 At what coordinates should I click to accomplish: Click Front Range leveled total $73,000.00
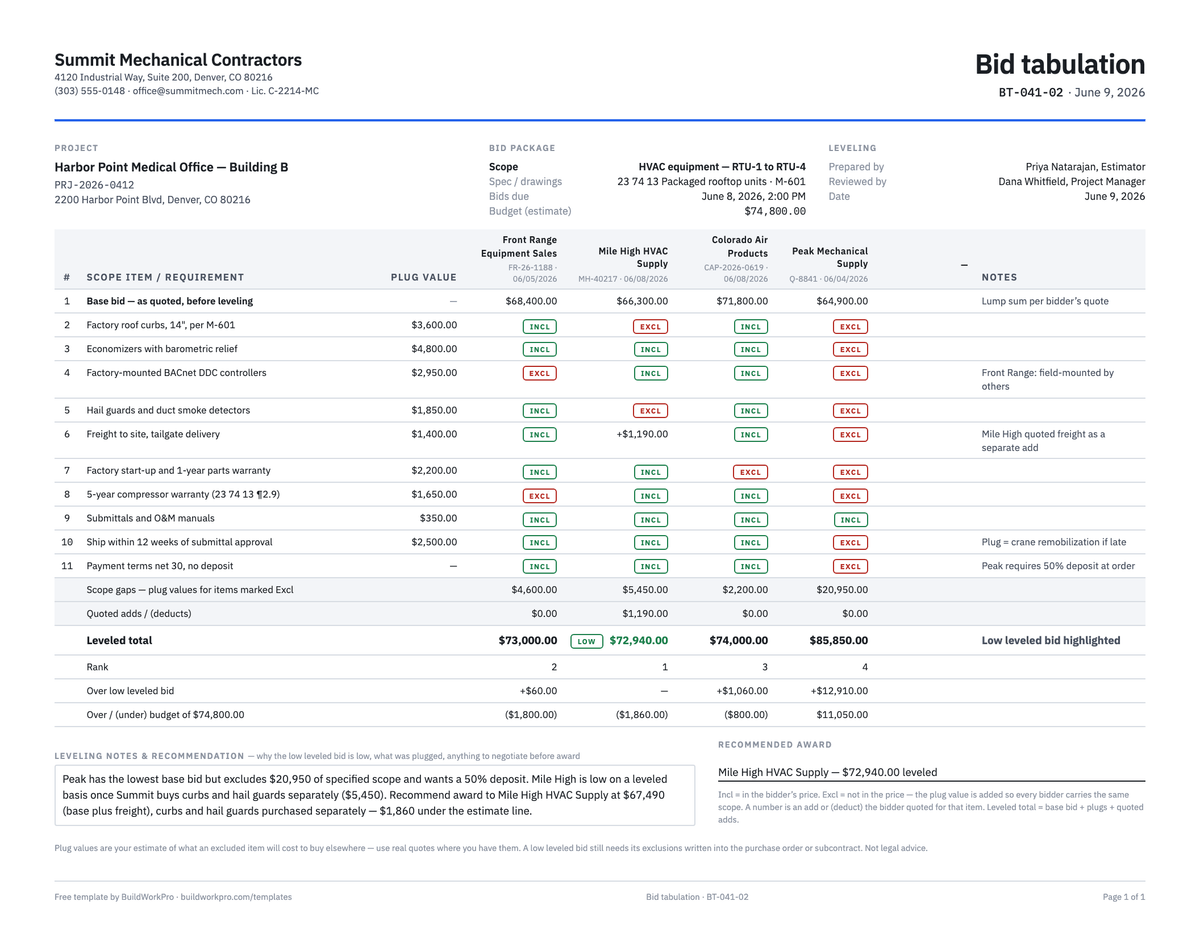(x=528, y=640)
